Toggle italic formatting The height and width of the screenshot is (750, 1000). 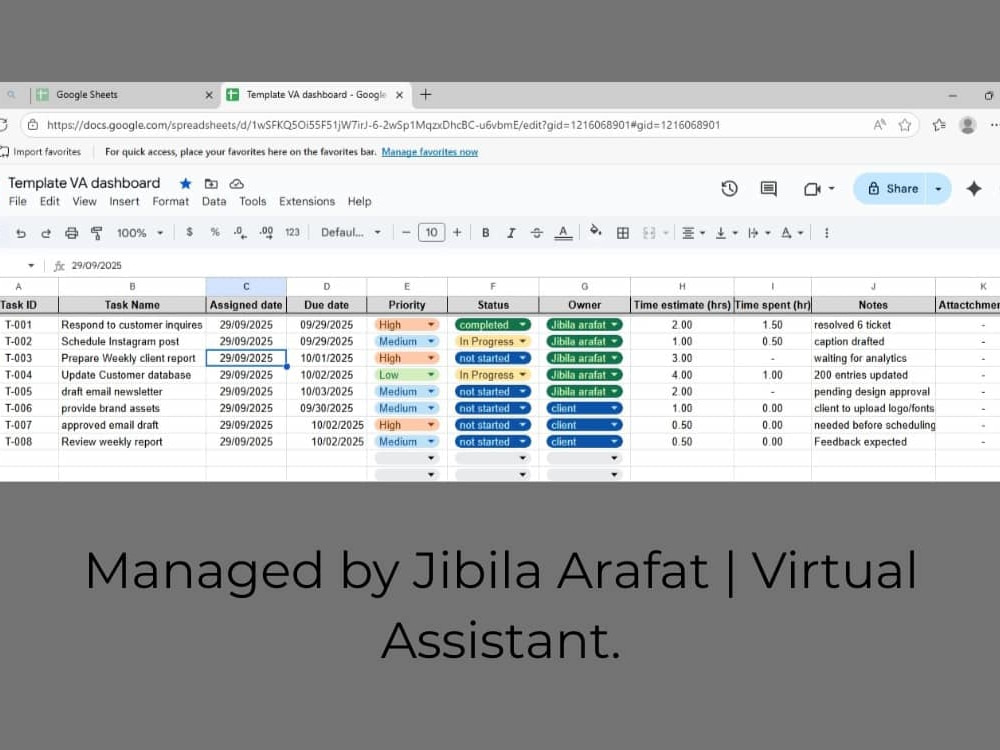pyautogui.click(x=511, y=233)
